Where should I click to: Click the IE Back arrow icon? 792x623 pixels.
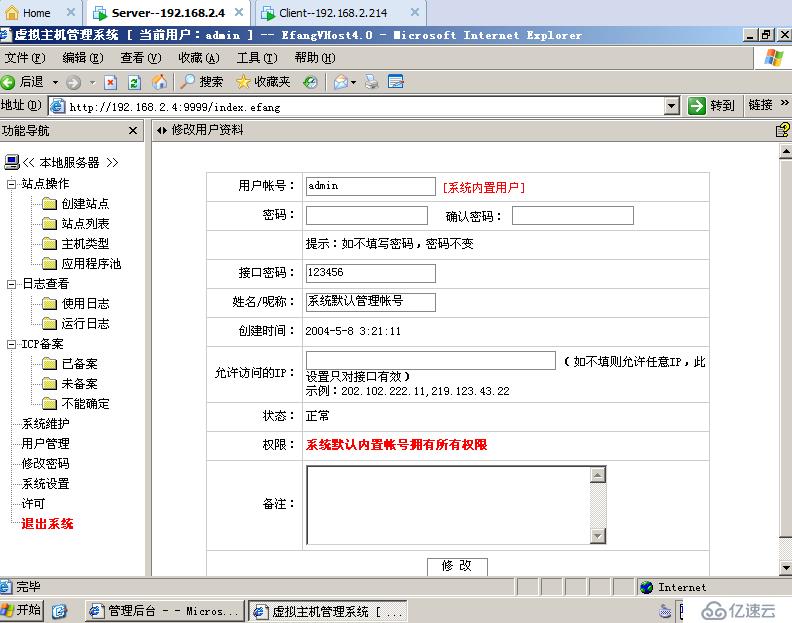click(8, 82)
